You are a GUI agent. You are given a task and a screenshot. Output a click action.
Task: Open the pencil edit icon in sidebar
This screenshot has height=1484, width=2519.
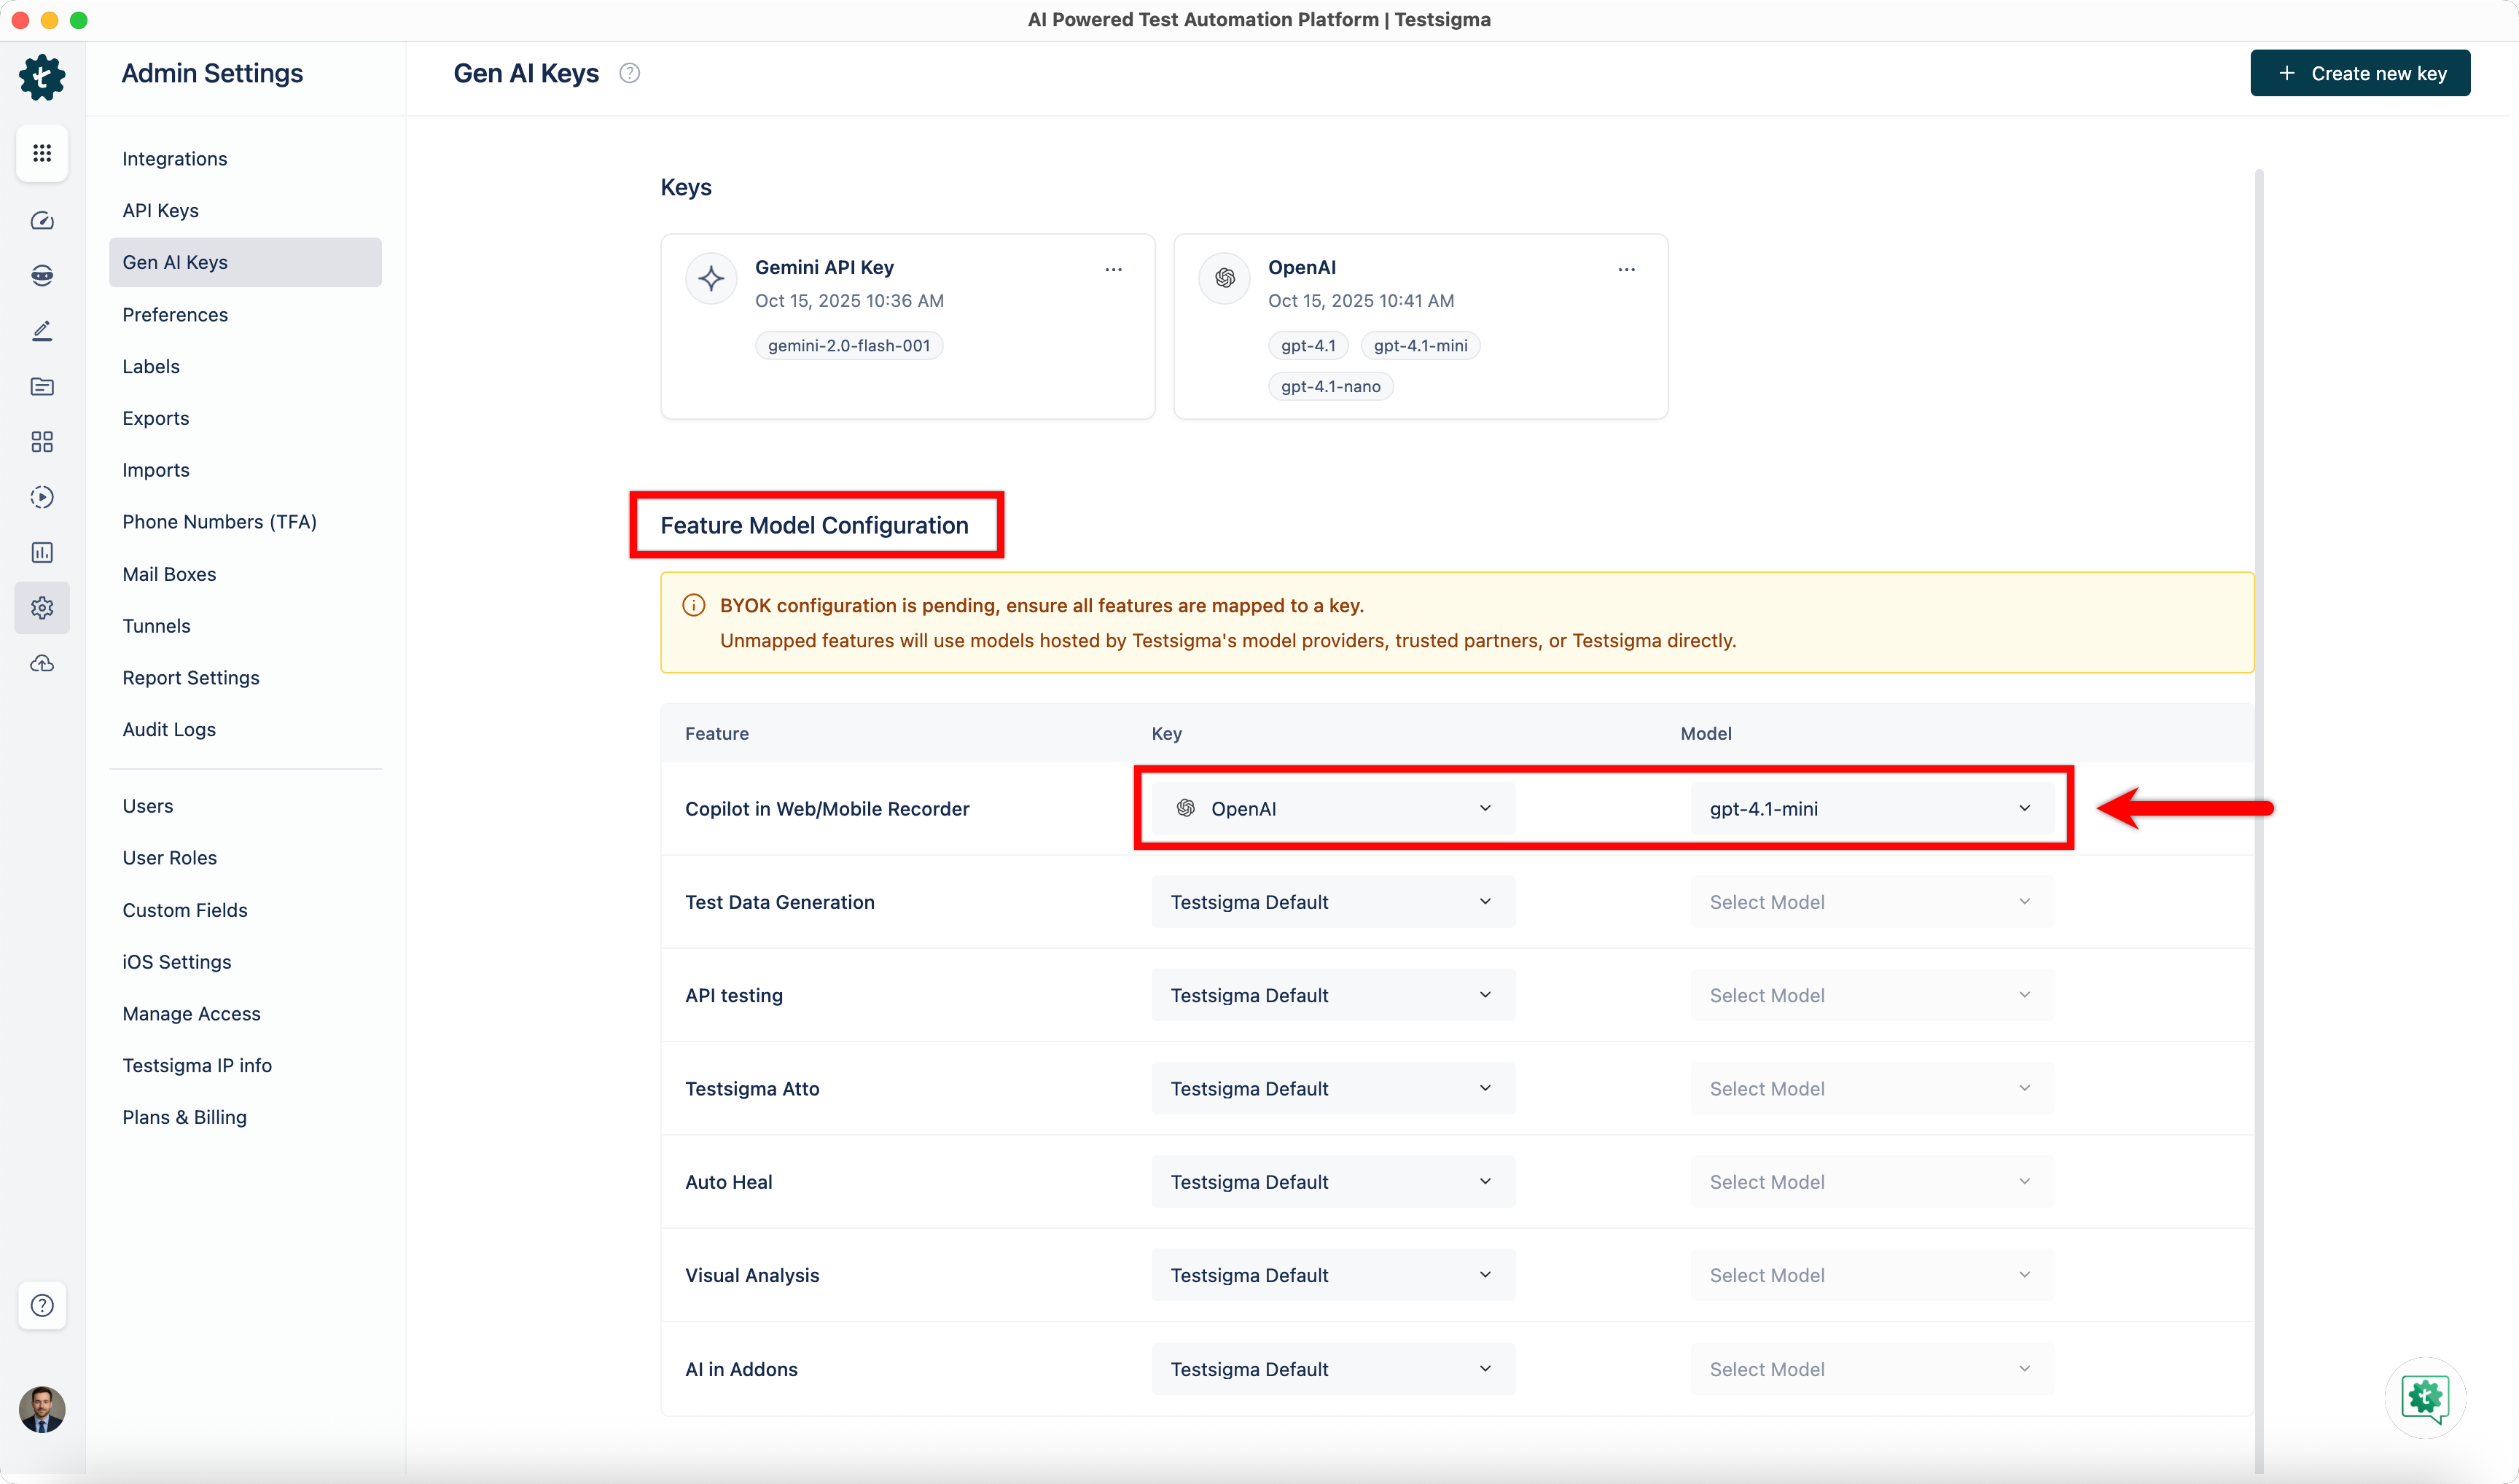coord(42,331)
